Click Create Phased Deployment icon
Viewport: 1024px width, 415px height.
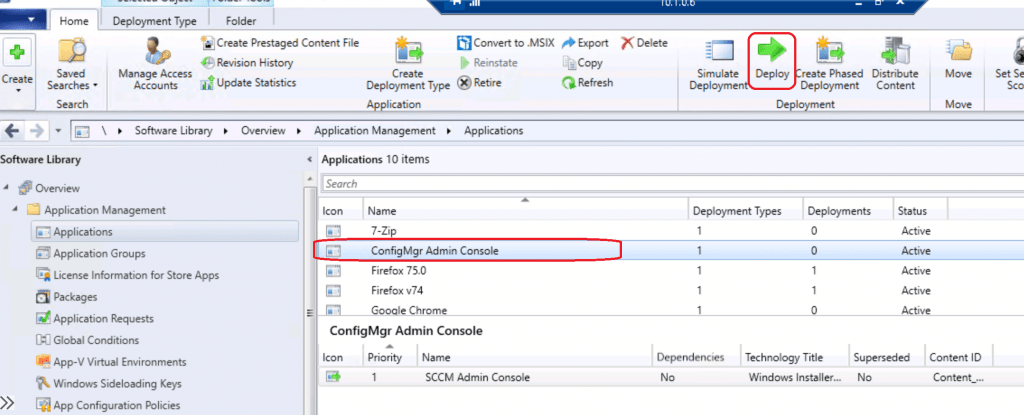coord(829,65)
